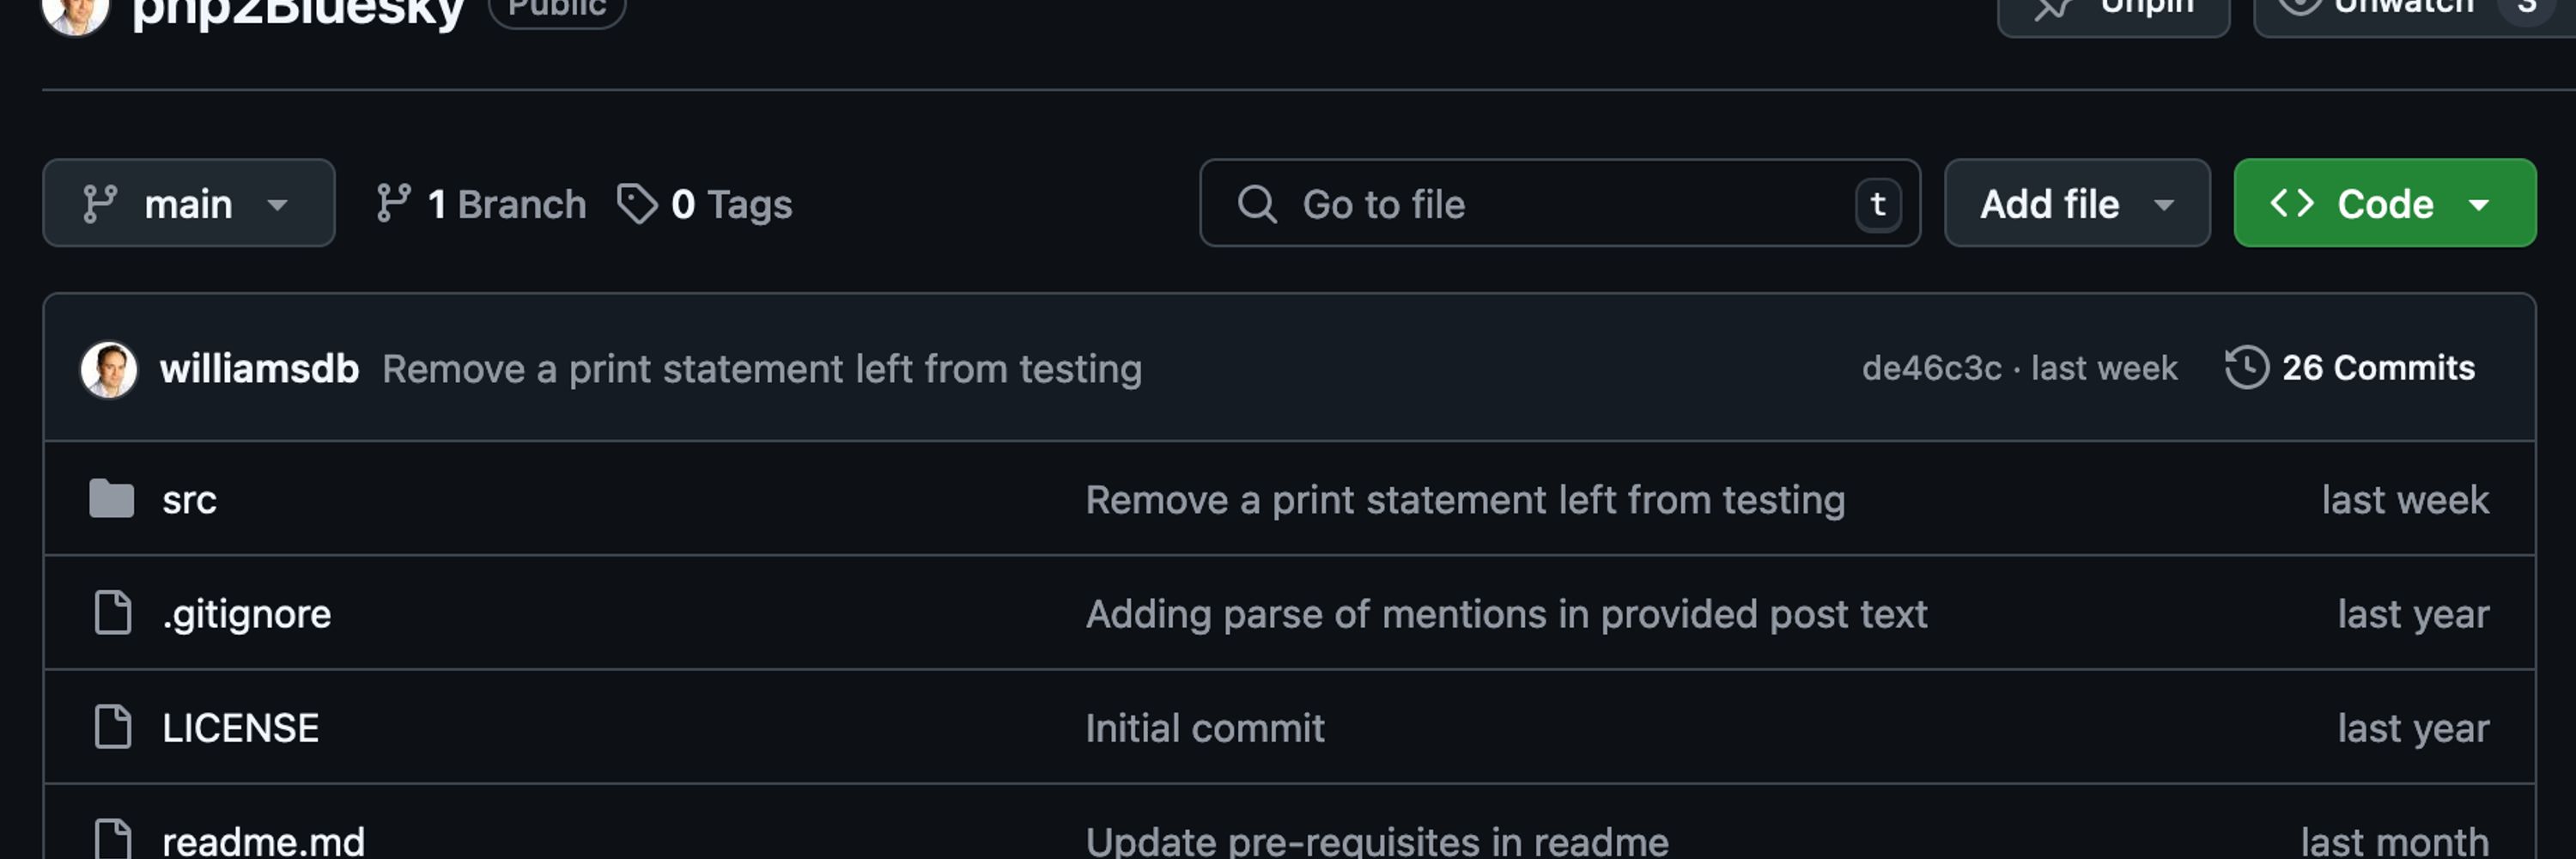The height and width of the screenshot is (859, 2576).
Task: Open the green Code dropdown button
Action: [x=2385, y=203]
